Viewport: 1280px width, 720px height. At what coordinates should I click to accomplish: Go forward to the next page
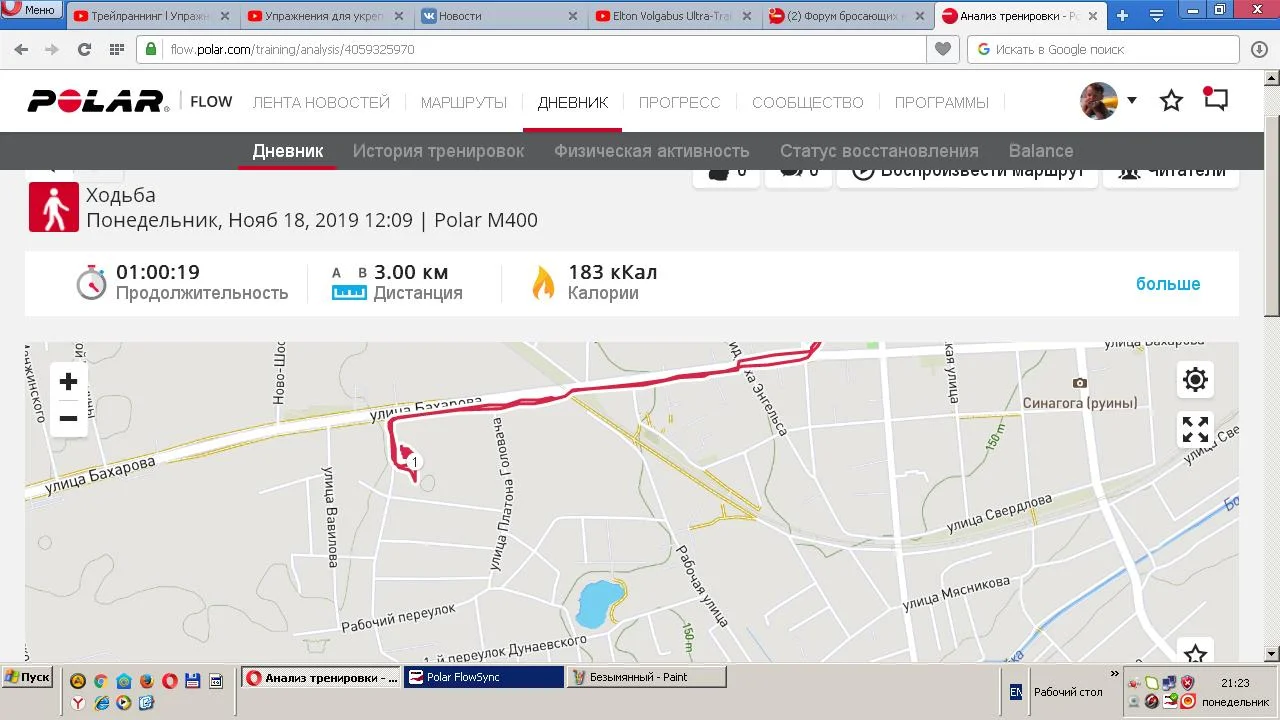pos(52,49)
